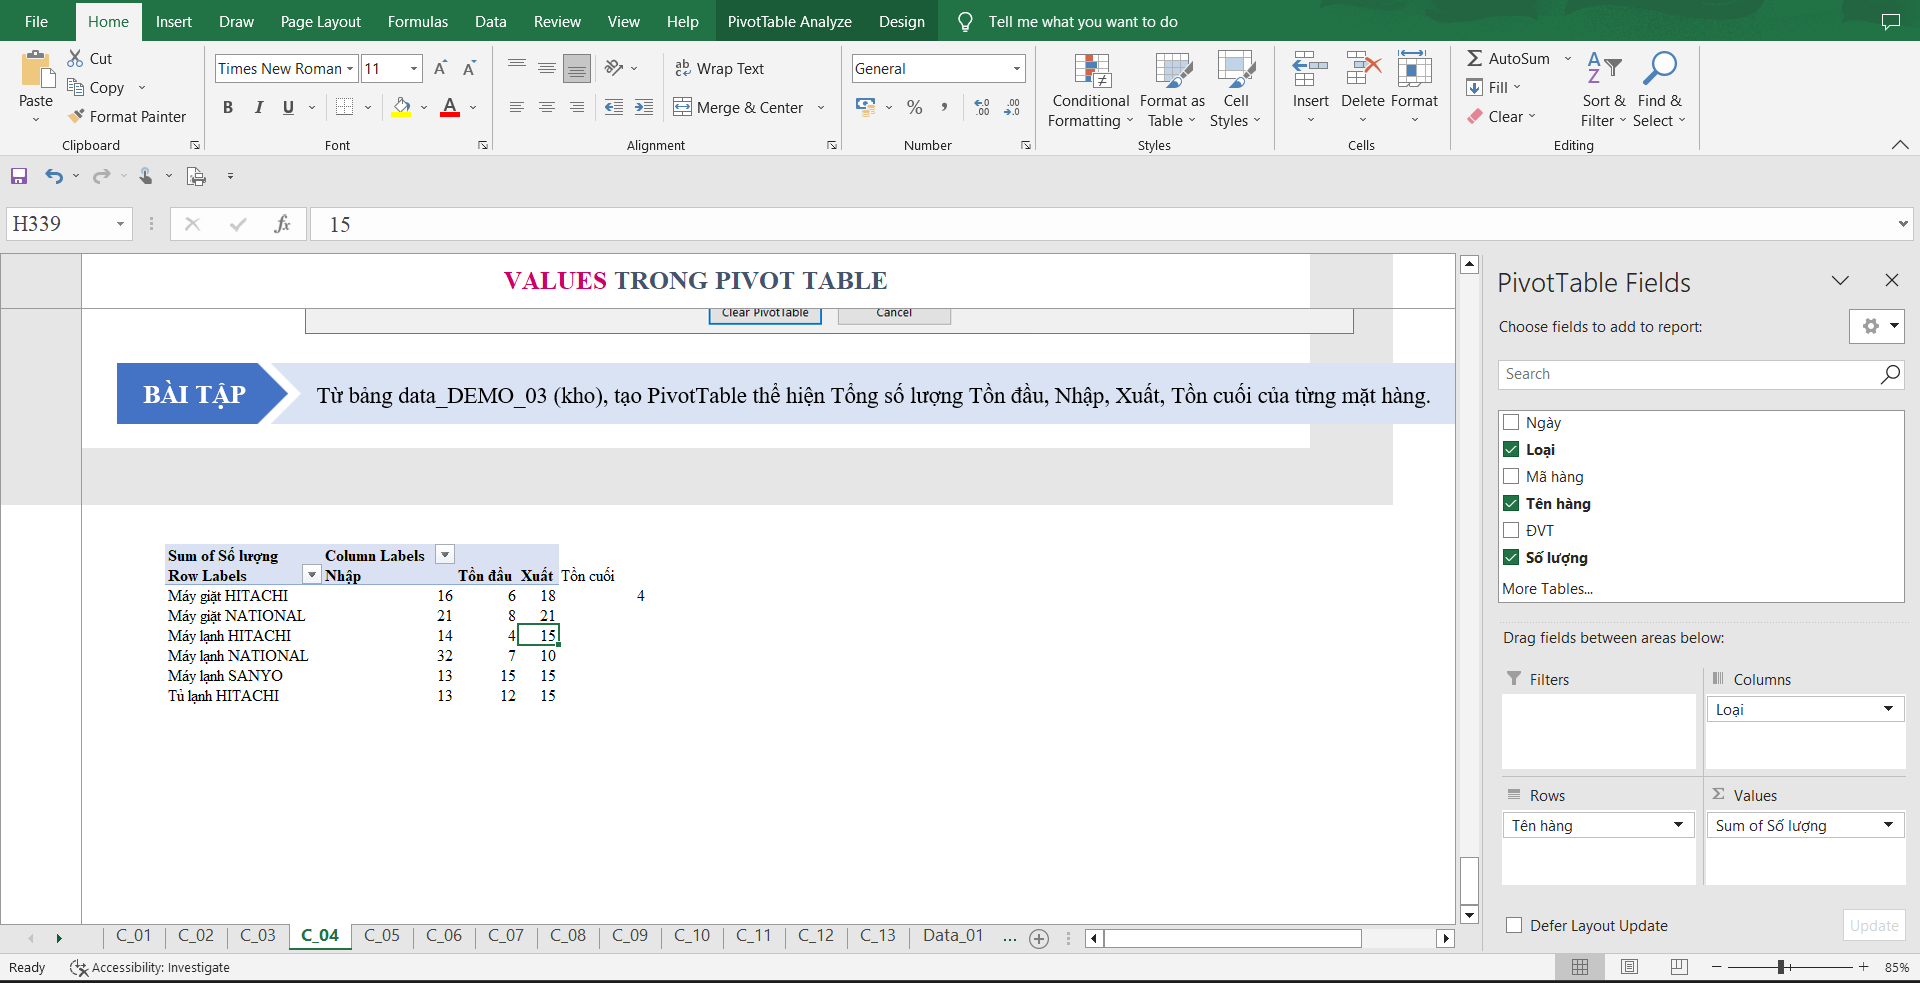This screenshot has height=983, width=1920.
Task: Check the Ngày field checkbox
Action: [1511, 422]
